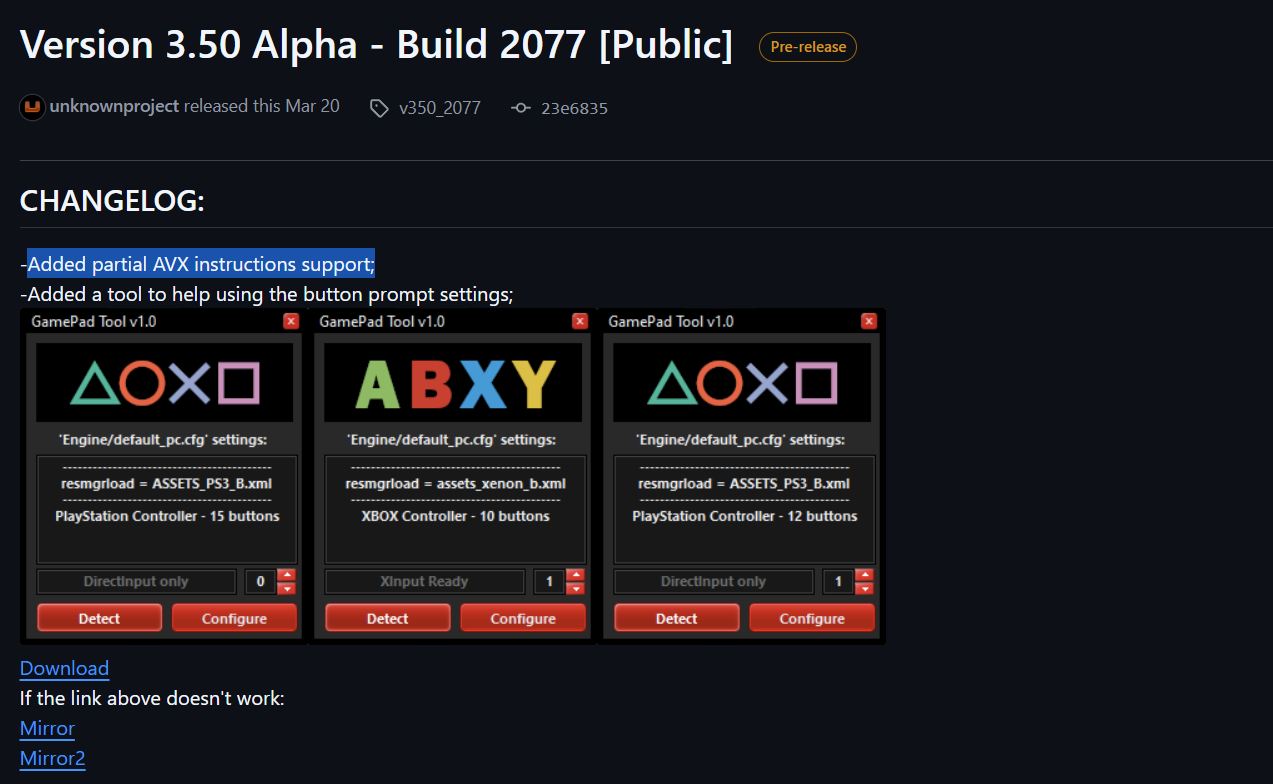Image resolution: width=1273 pixels, height=784 pixels.
Task: Close the XBOX GamePad Tool window
Action: [580, 321]
